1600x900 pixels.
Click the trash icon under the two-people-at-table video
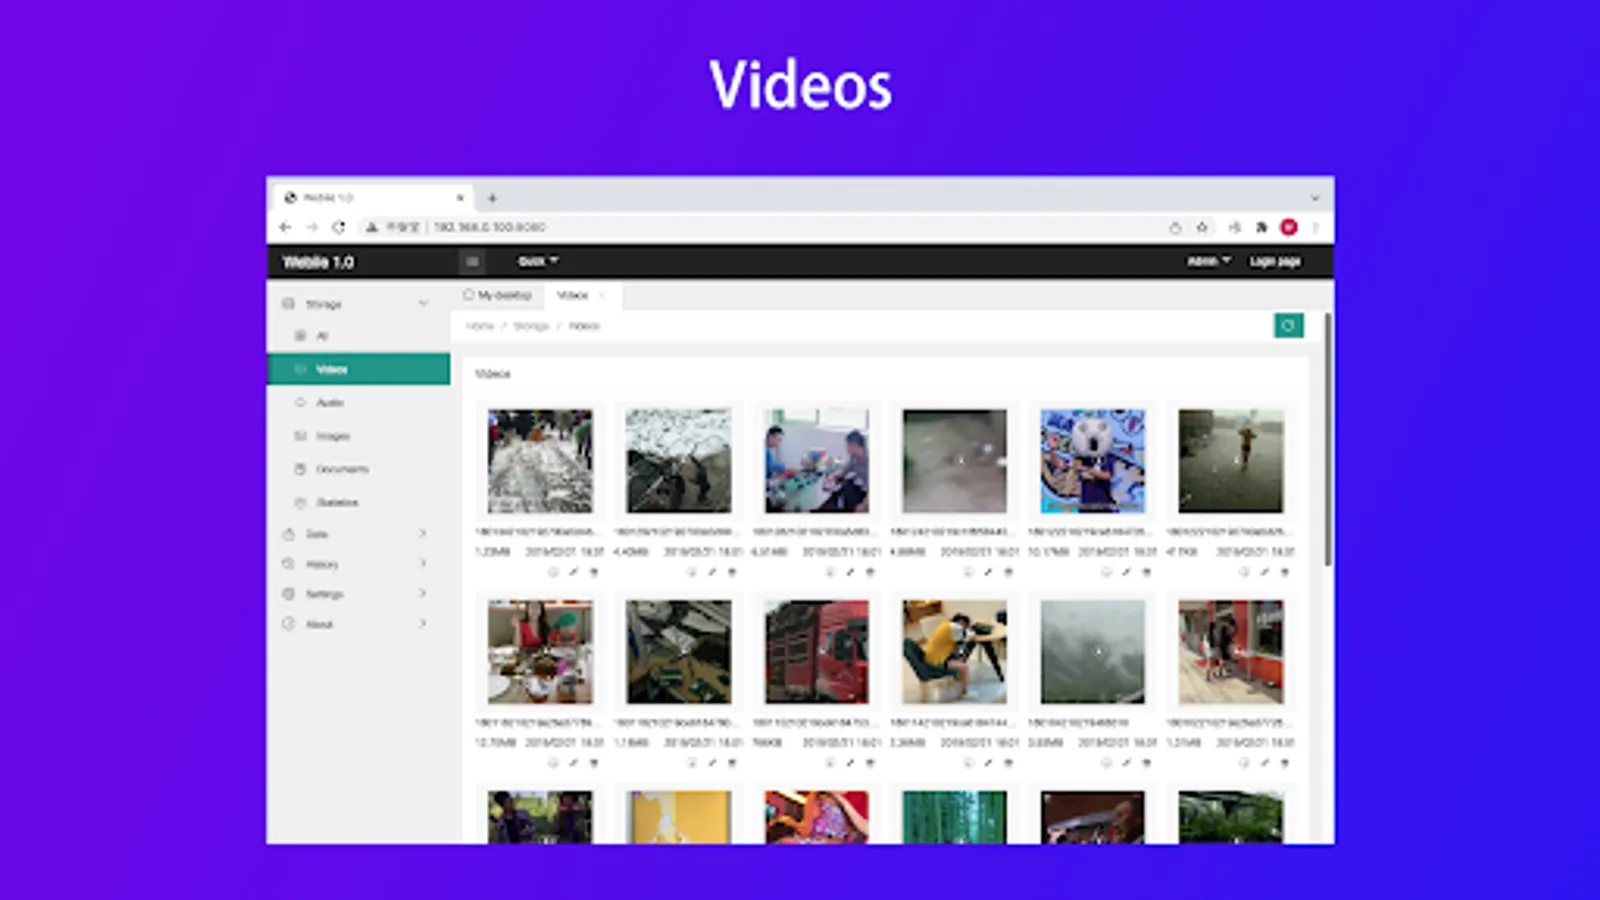coord(870,572)
